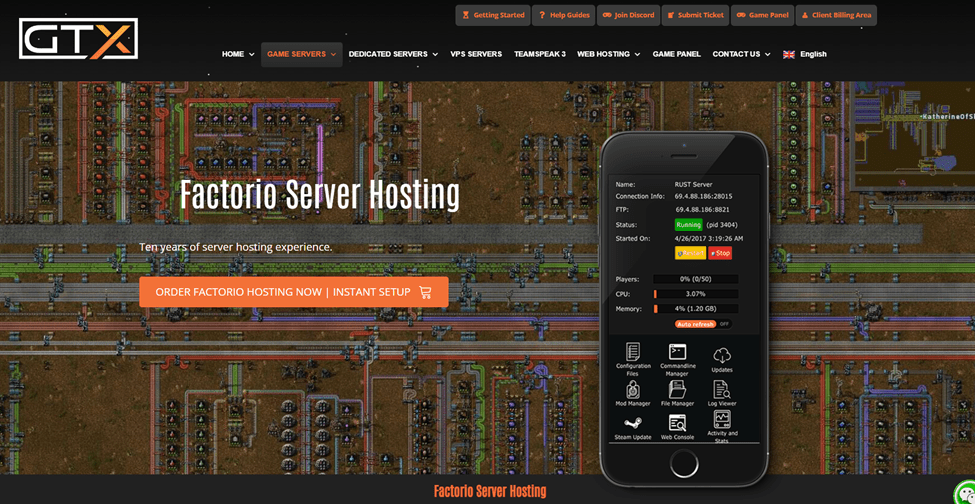Select the TeamSpeak 3 menu item

click(539, 54)
